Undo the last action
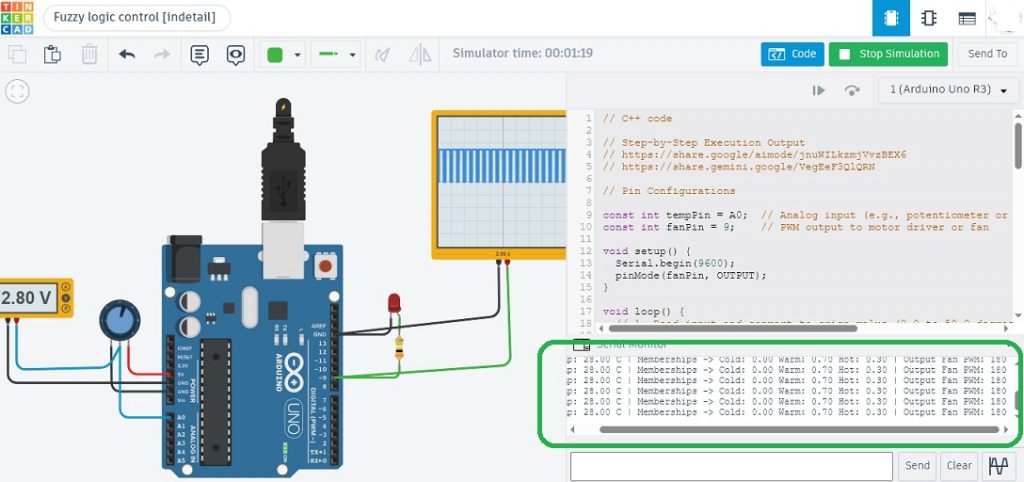 tap(127, 54)
